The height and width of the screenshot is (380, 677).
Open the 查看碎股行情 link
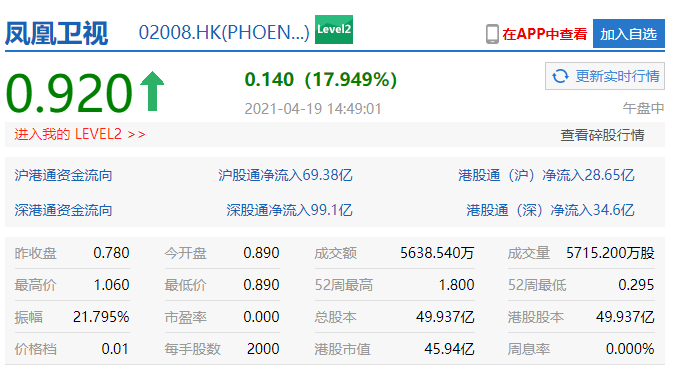point(602,135)
